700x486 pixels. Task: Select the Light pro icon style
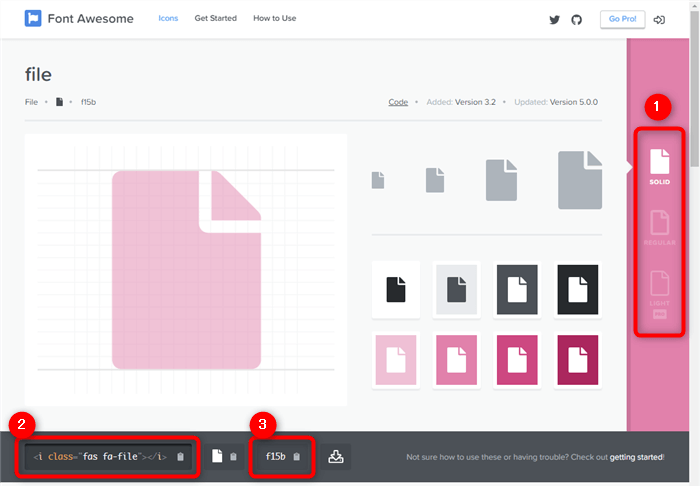pyautogui.click(x=658, y=295)
